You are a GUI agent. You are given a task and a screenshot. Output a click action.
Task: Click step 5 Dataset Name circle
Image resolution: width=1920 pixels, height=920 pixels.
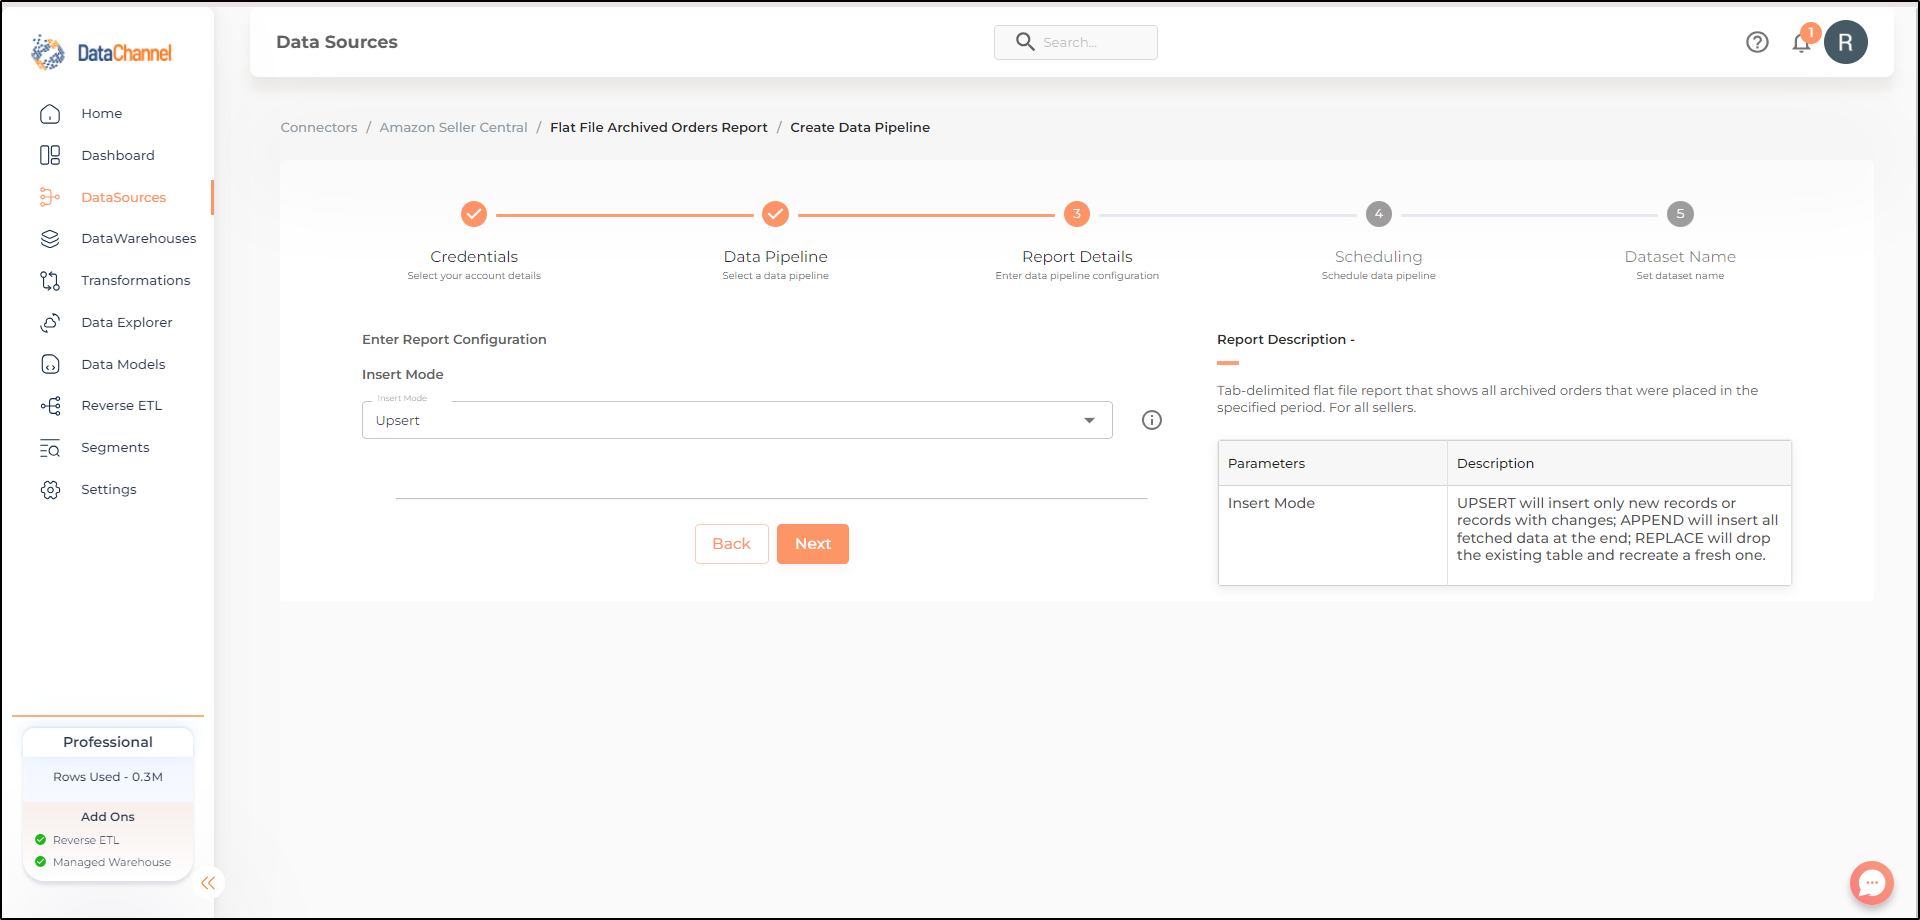[x=1680, y=214]
